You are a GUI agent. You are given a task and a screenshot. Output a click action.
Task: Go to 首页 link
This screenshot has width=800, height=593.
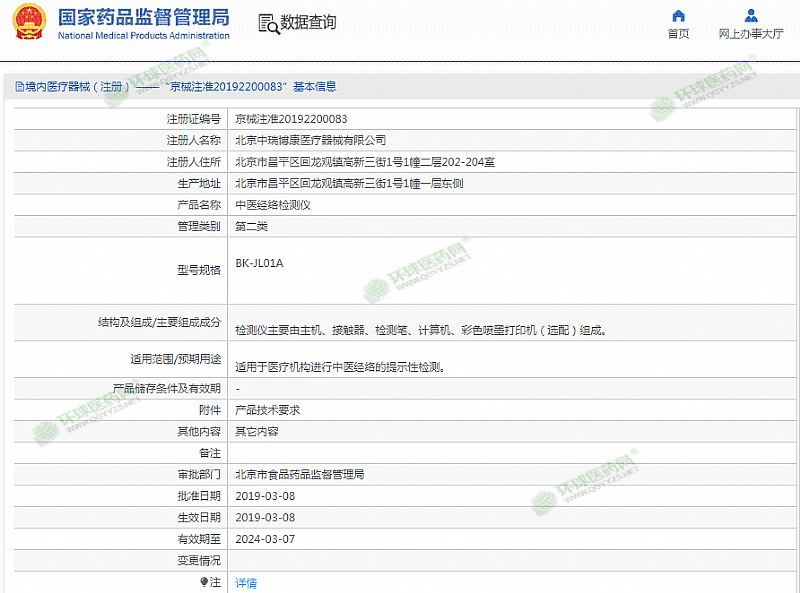pos(679,34)
